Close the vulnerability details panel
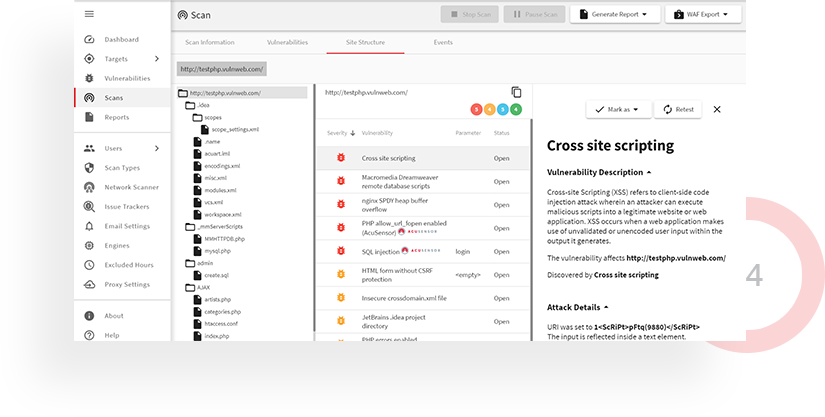The image size is (825, 417). click(x=717, y=109)
